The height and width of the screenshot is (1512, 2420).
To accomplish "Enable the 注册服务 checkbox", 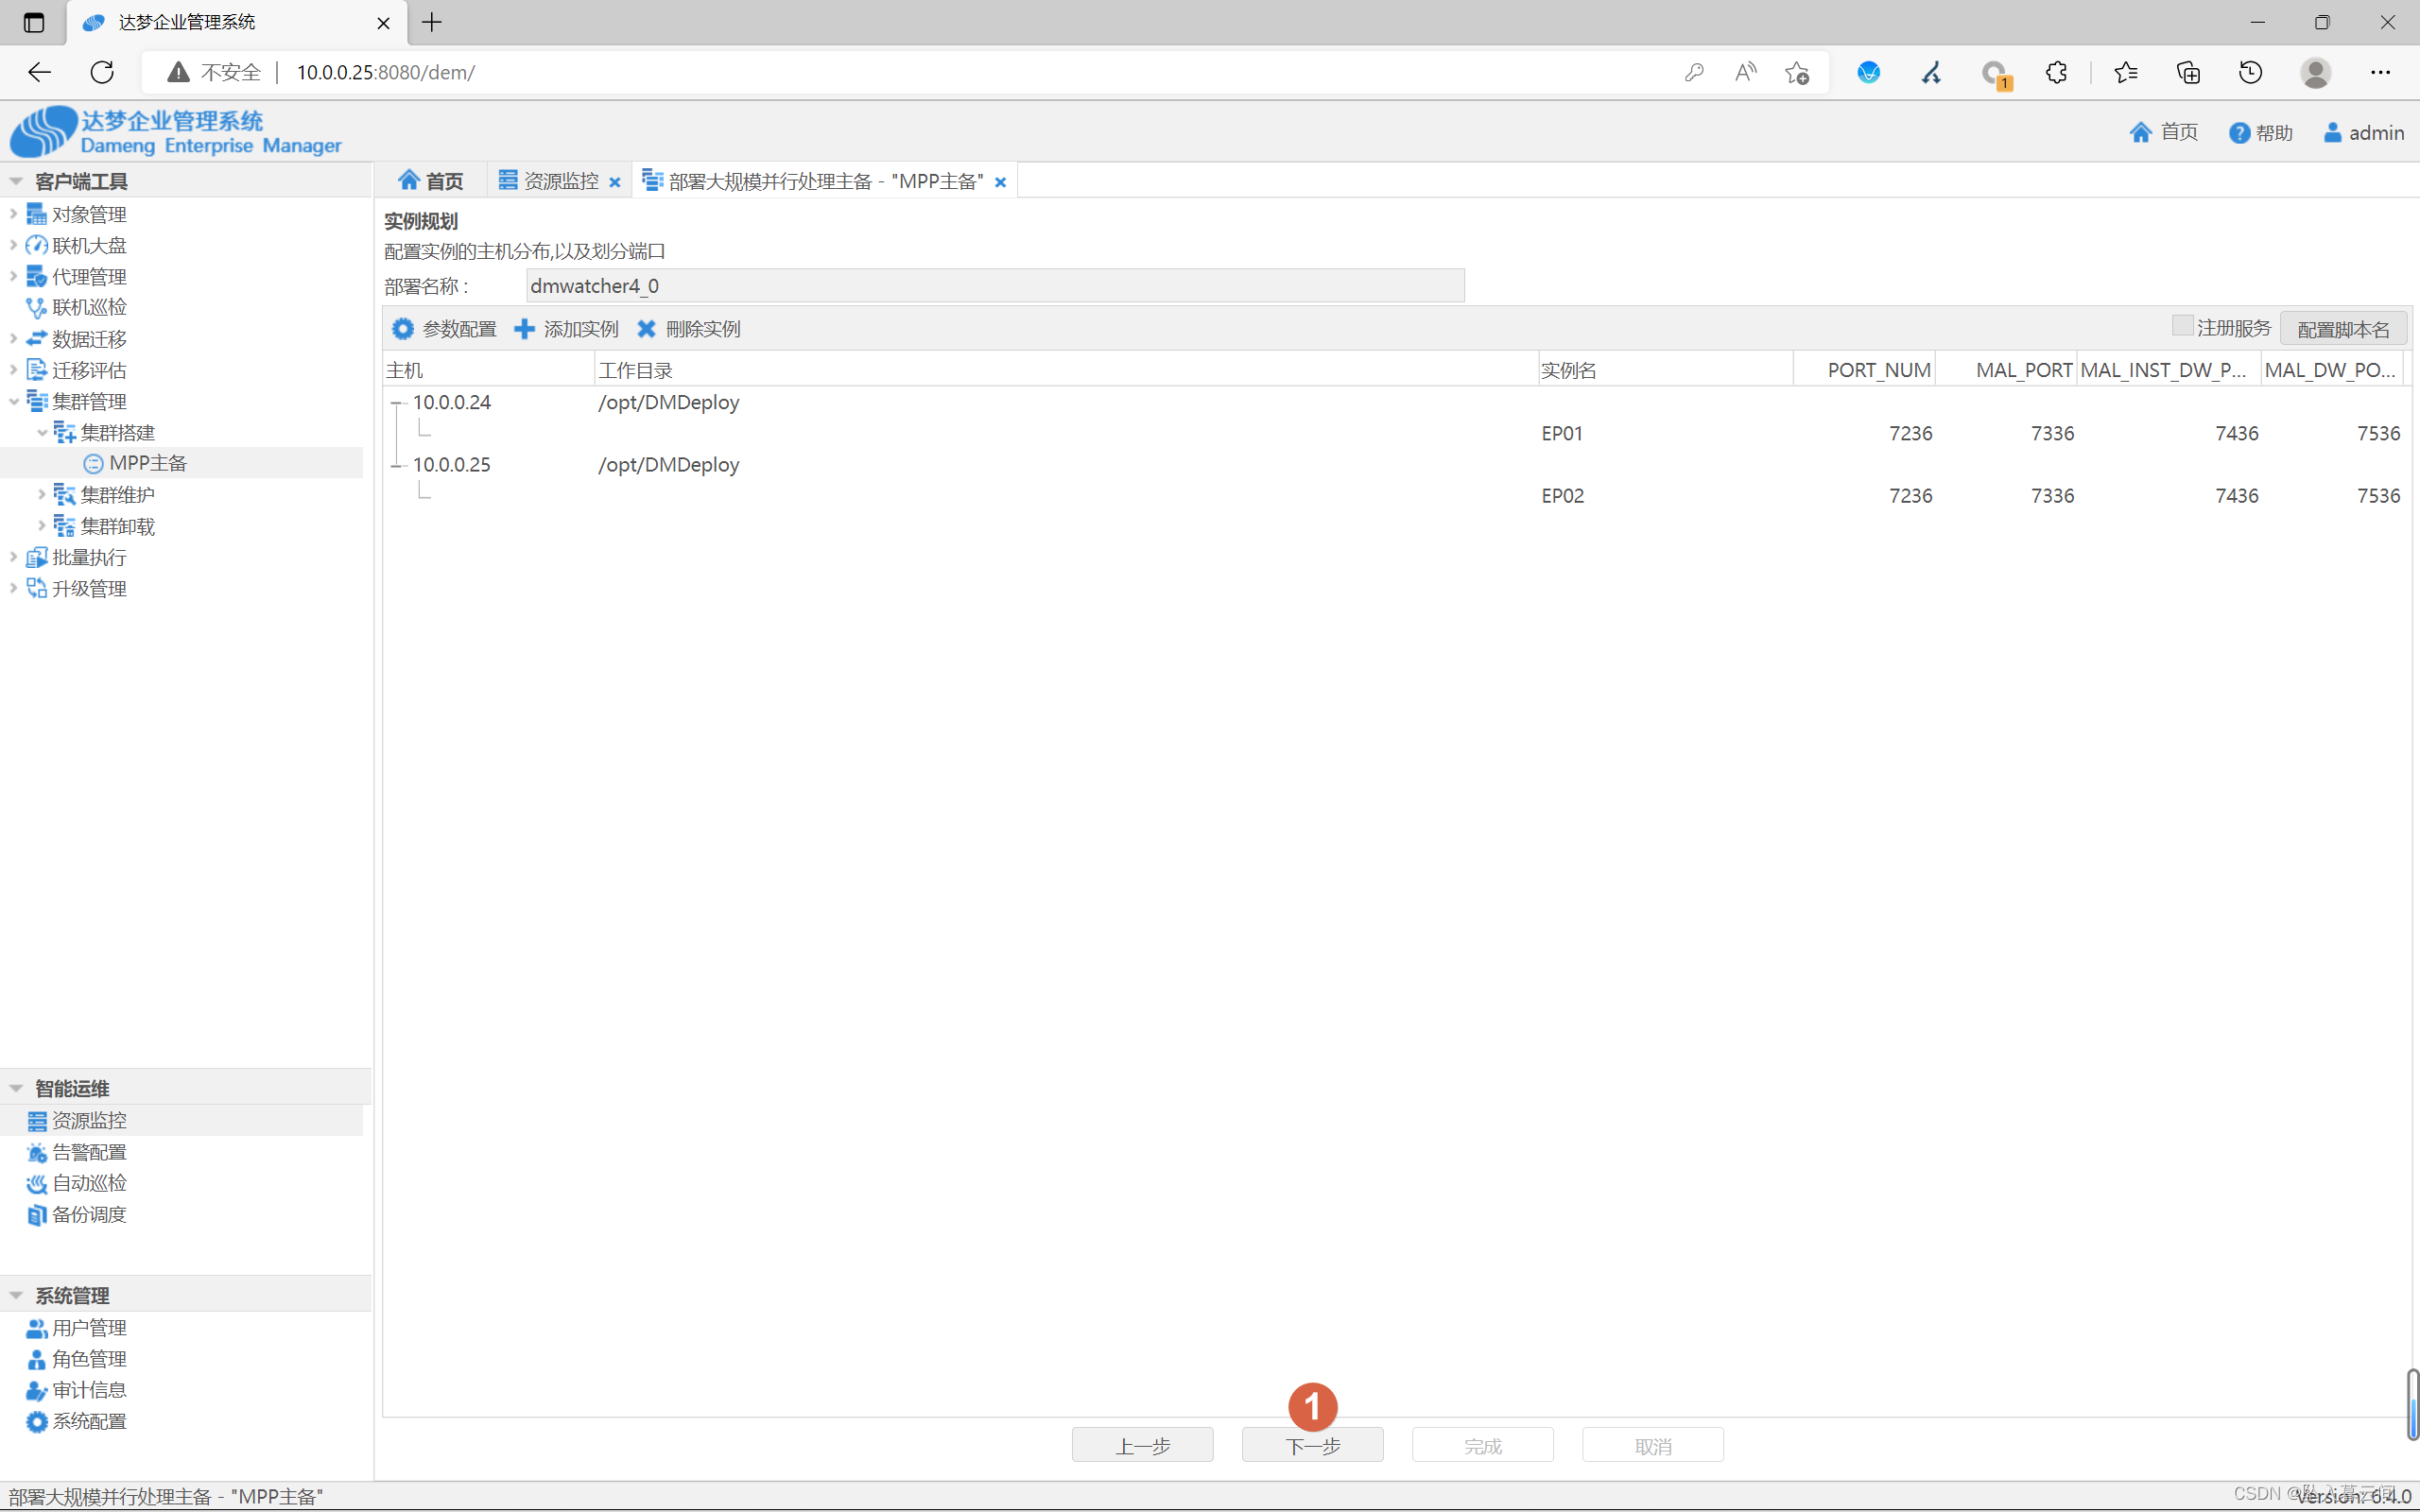I will click(x=2182, y=326).
